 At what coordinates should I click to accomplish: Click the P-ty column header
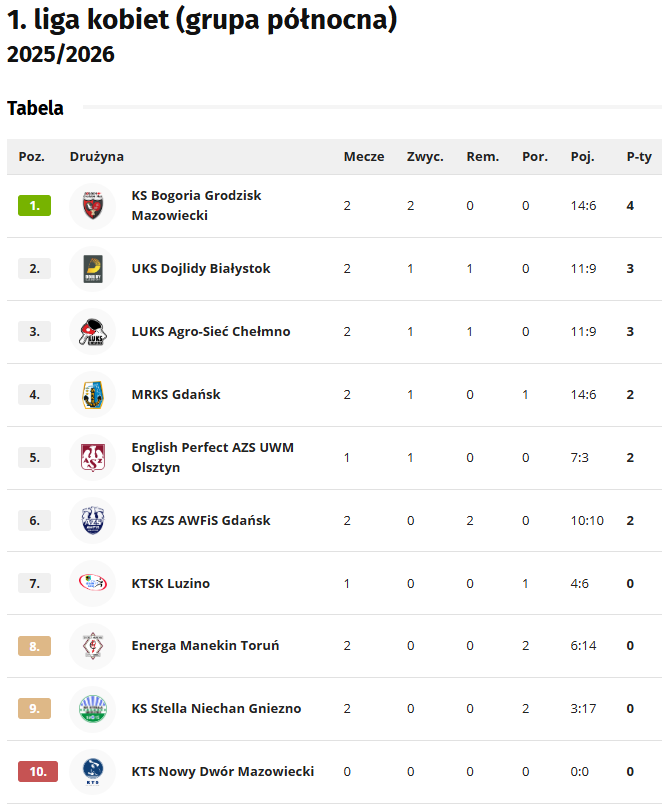[x=639, y=157]
